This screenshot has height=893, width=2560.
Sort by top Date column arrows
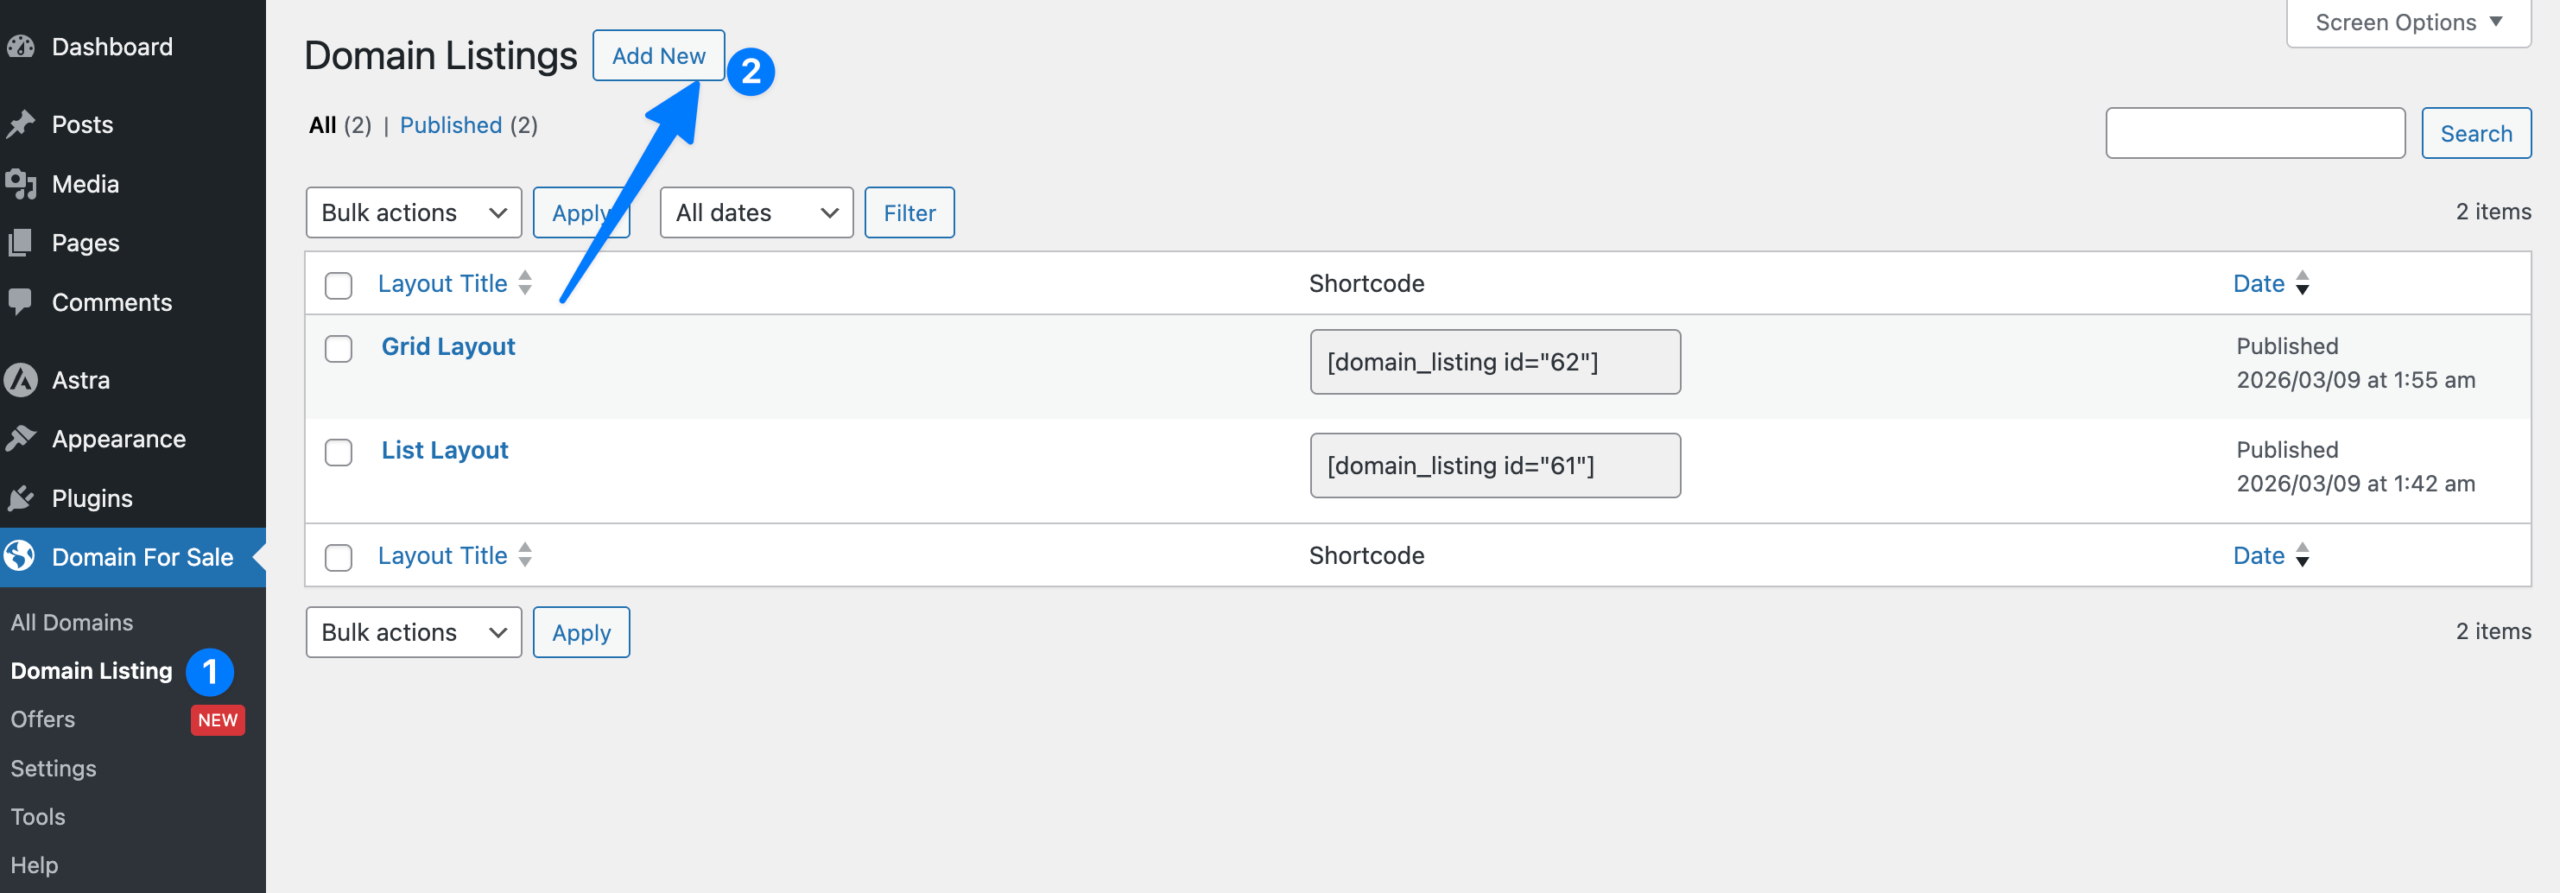pos(2303,283)
